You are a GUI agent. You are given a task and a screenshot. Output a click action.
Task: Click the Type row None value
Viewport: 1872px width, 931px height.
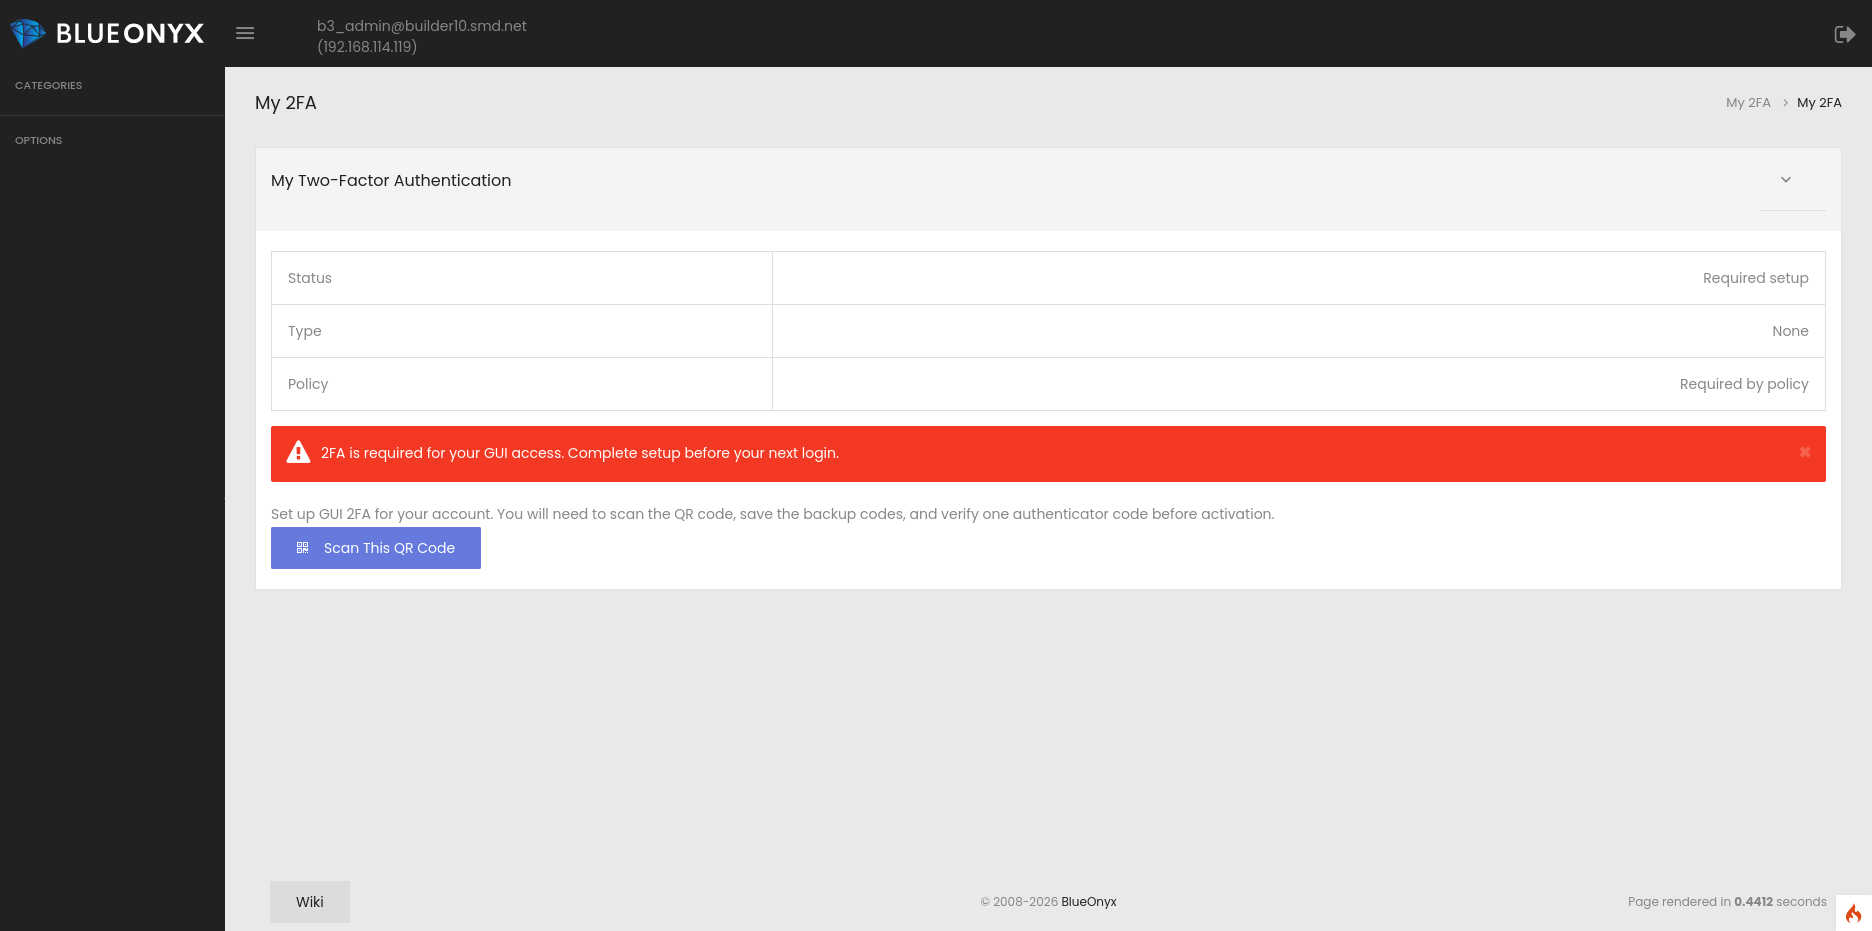[x=1790, y=331]
